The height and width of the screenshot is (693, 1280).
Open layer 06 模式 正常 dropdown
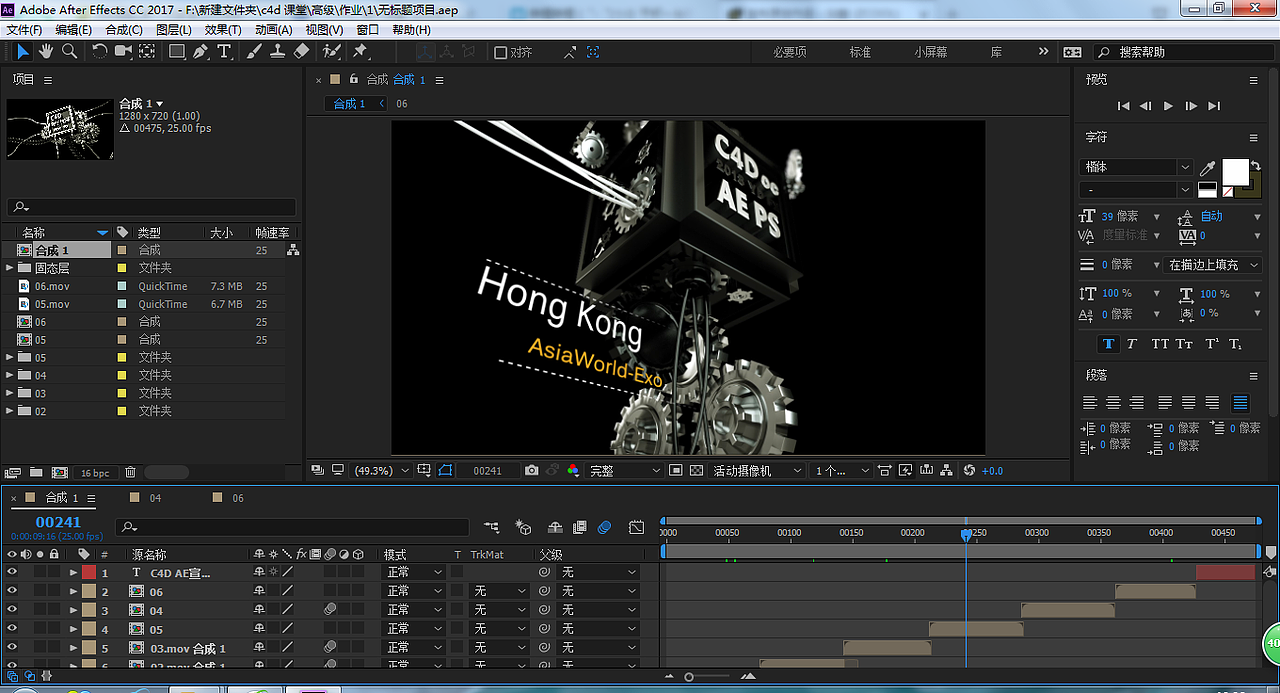(x=415, y=591)
